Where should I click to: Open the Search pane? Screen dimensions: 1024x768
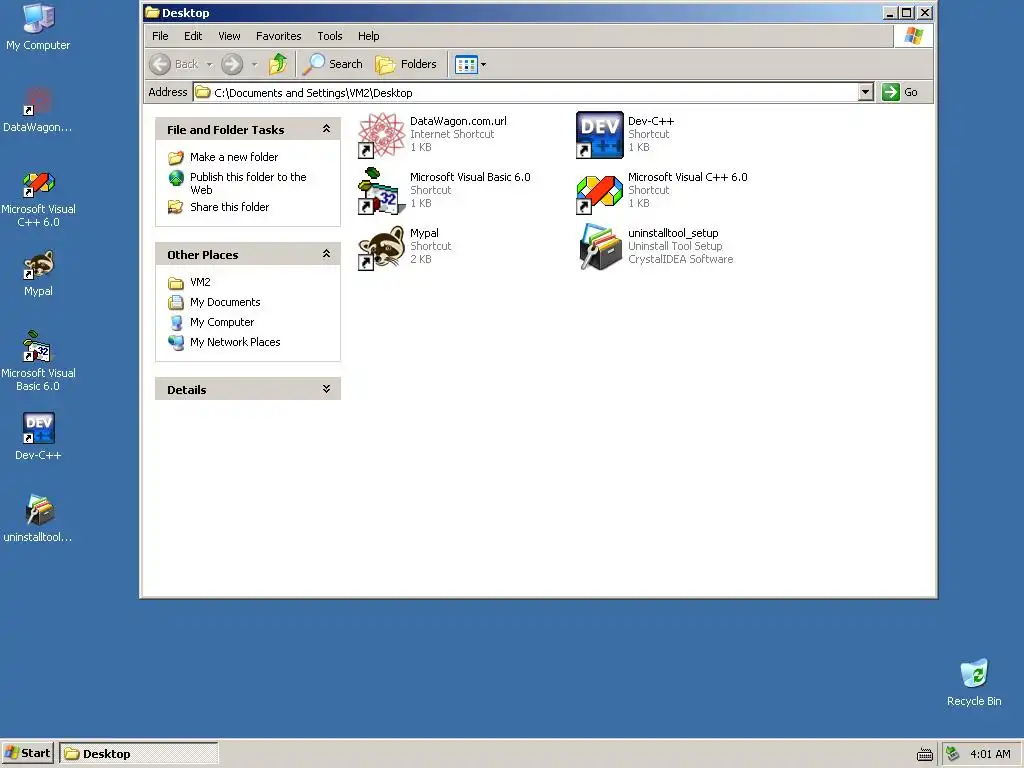click(x=333, y=64)
